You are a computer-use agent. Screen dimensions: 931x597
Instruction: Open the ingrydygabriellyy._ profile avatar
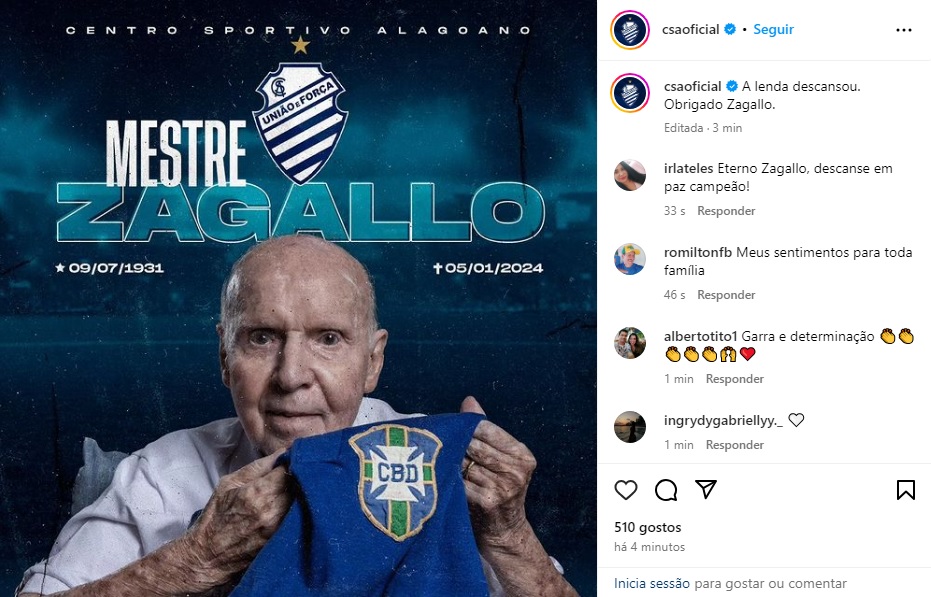(x=629, y=427)
